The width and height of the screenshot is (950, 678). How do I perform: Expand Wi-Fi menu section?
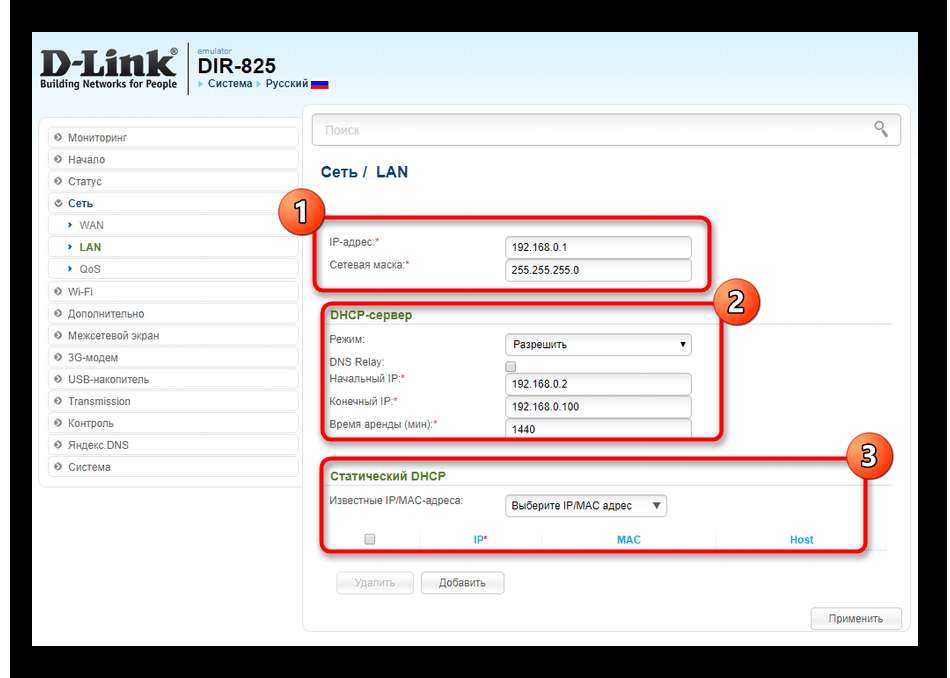click(x=173, y=291)
